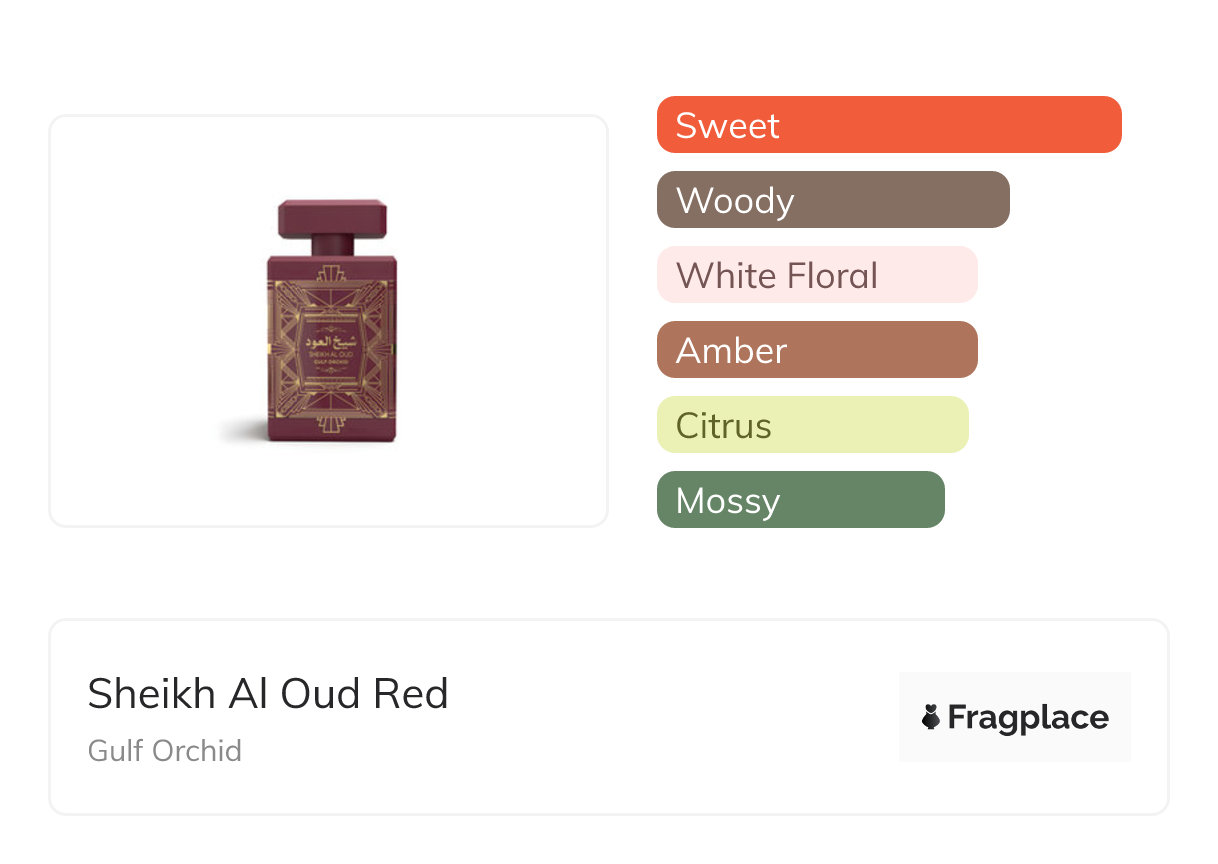Click the Mossy label text

[727, 501]
